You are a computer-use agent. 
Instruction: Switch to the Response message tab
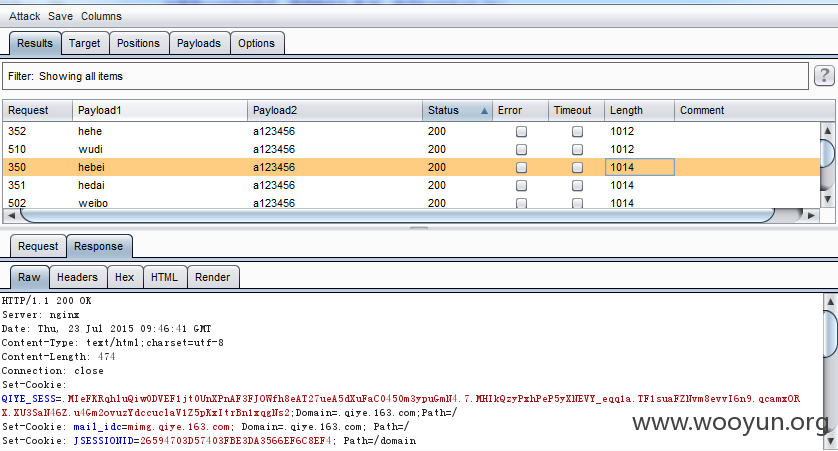click(x=98, y=246)
